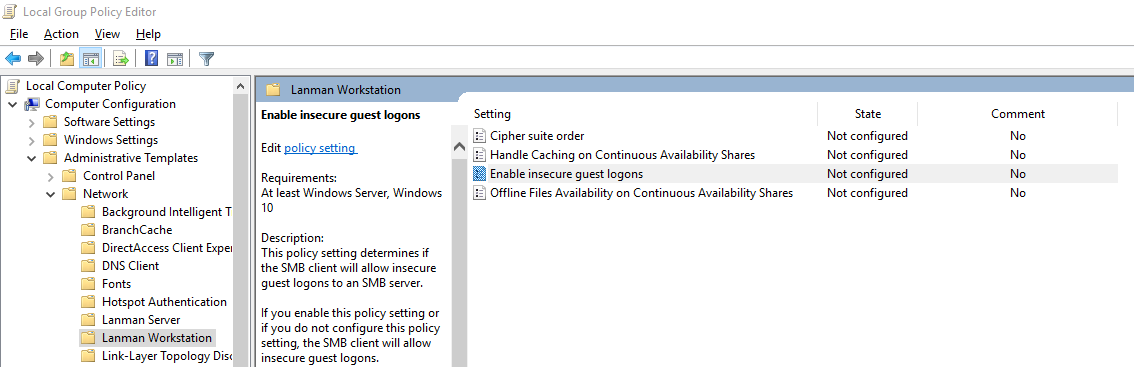Select Handle Caching on Continuous Availability Shares
Screen dimensions: 1134x367
[x=623, y=154]
